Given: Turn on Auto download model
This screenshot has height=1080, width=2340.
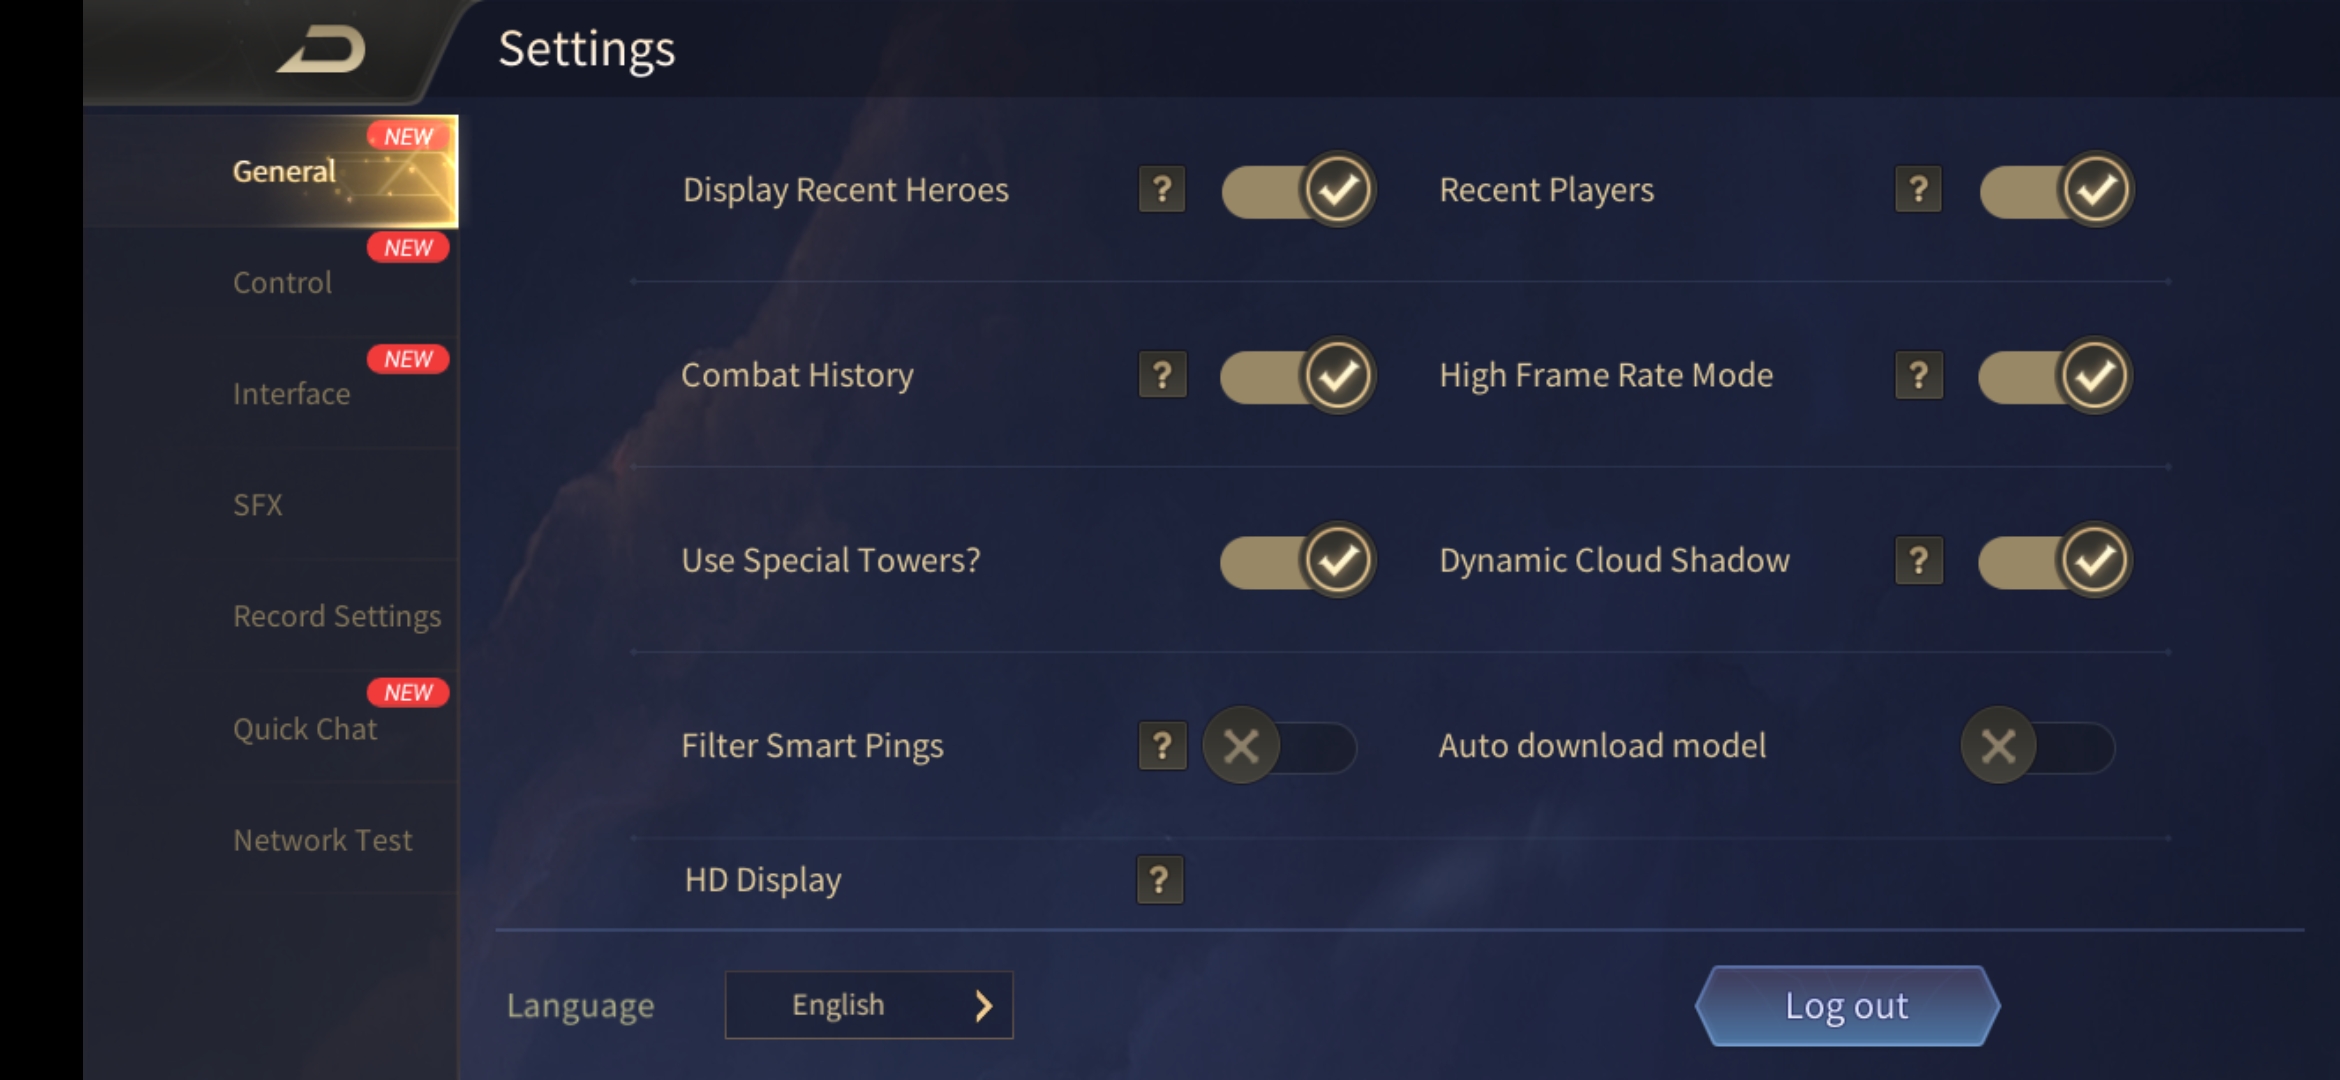Looking at the screenshot, I should pos(2037,746).
